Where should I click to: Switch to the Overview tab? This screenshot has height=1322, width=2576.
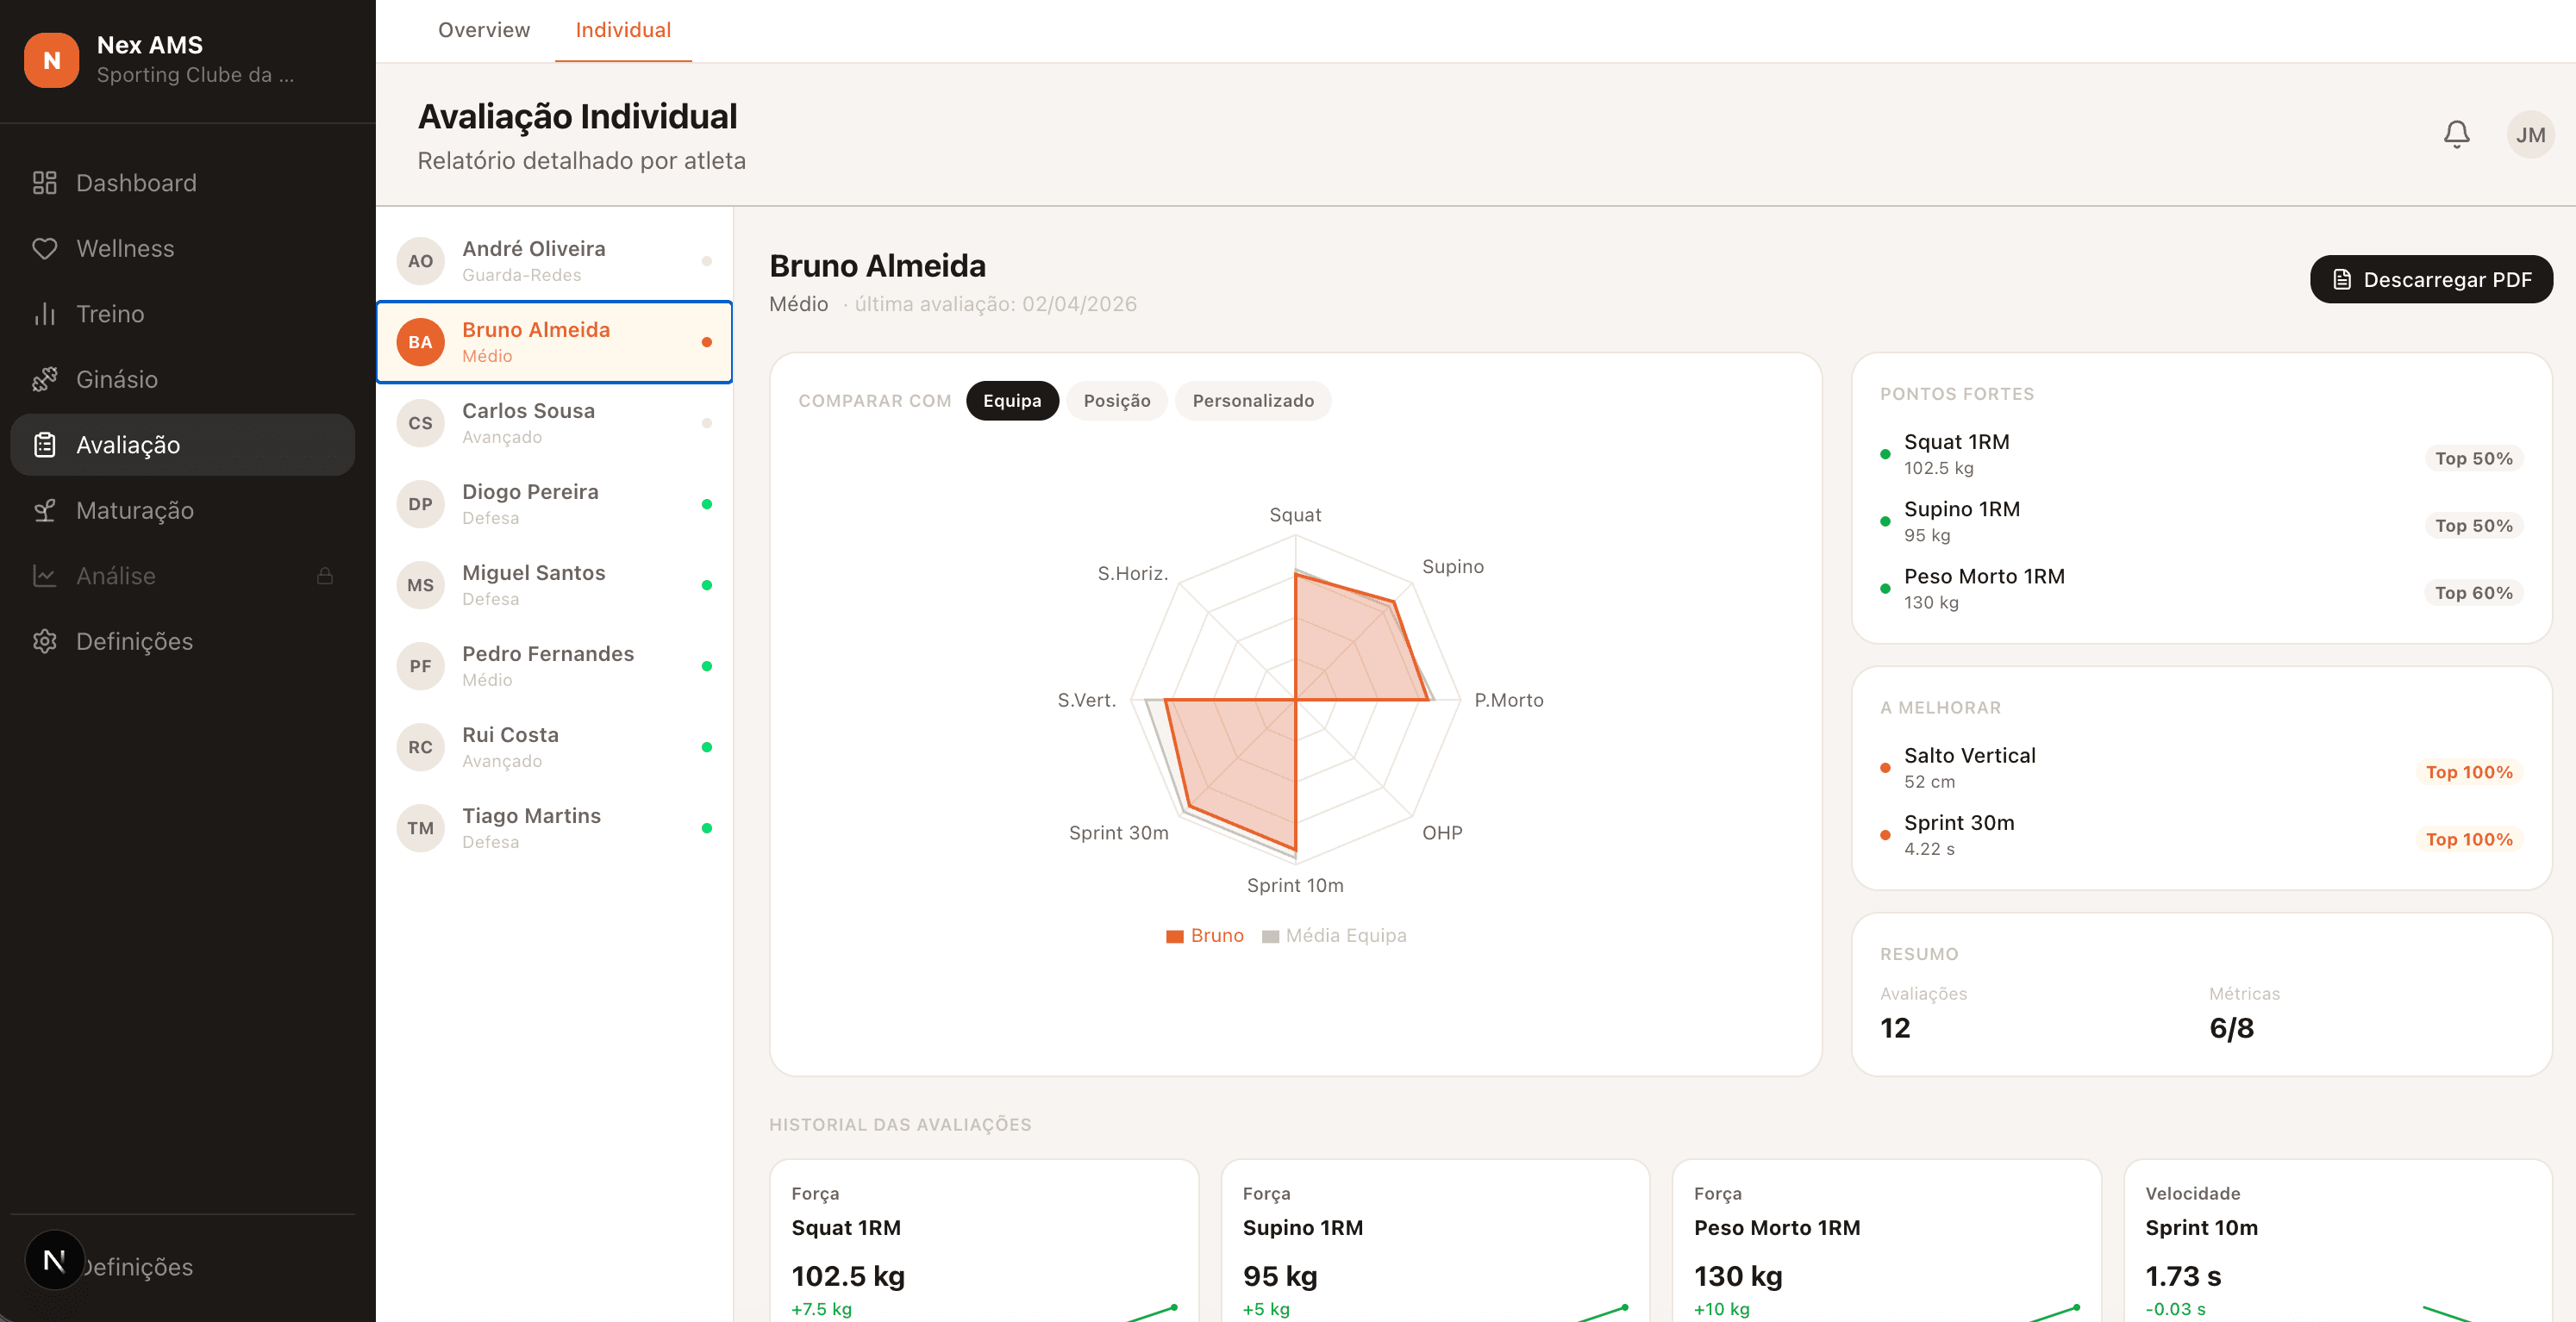click(484, 30)
